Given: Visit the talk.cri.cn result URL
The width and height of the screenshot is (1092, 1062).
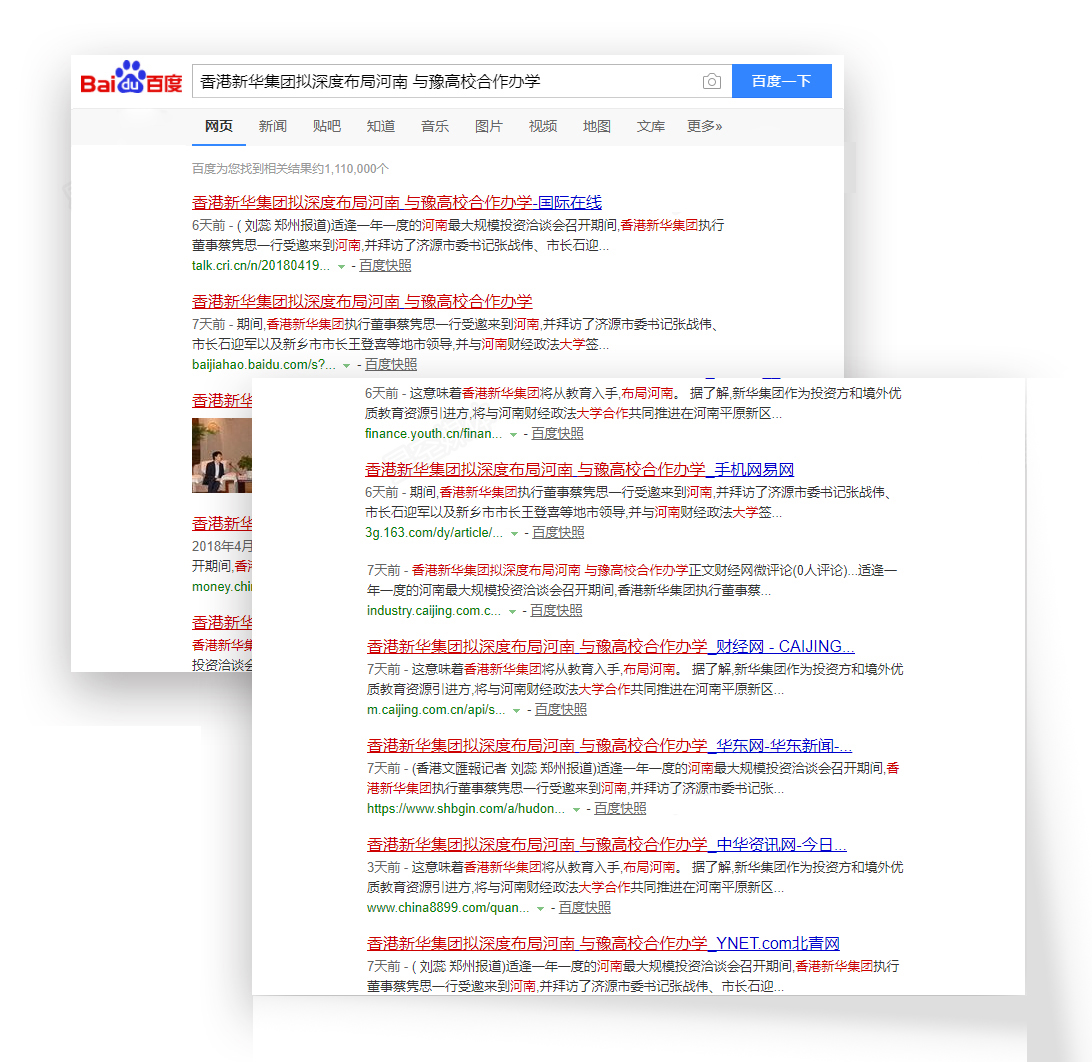Looking at the screenshot, I should coord(260,265).
